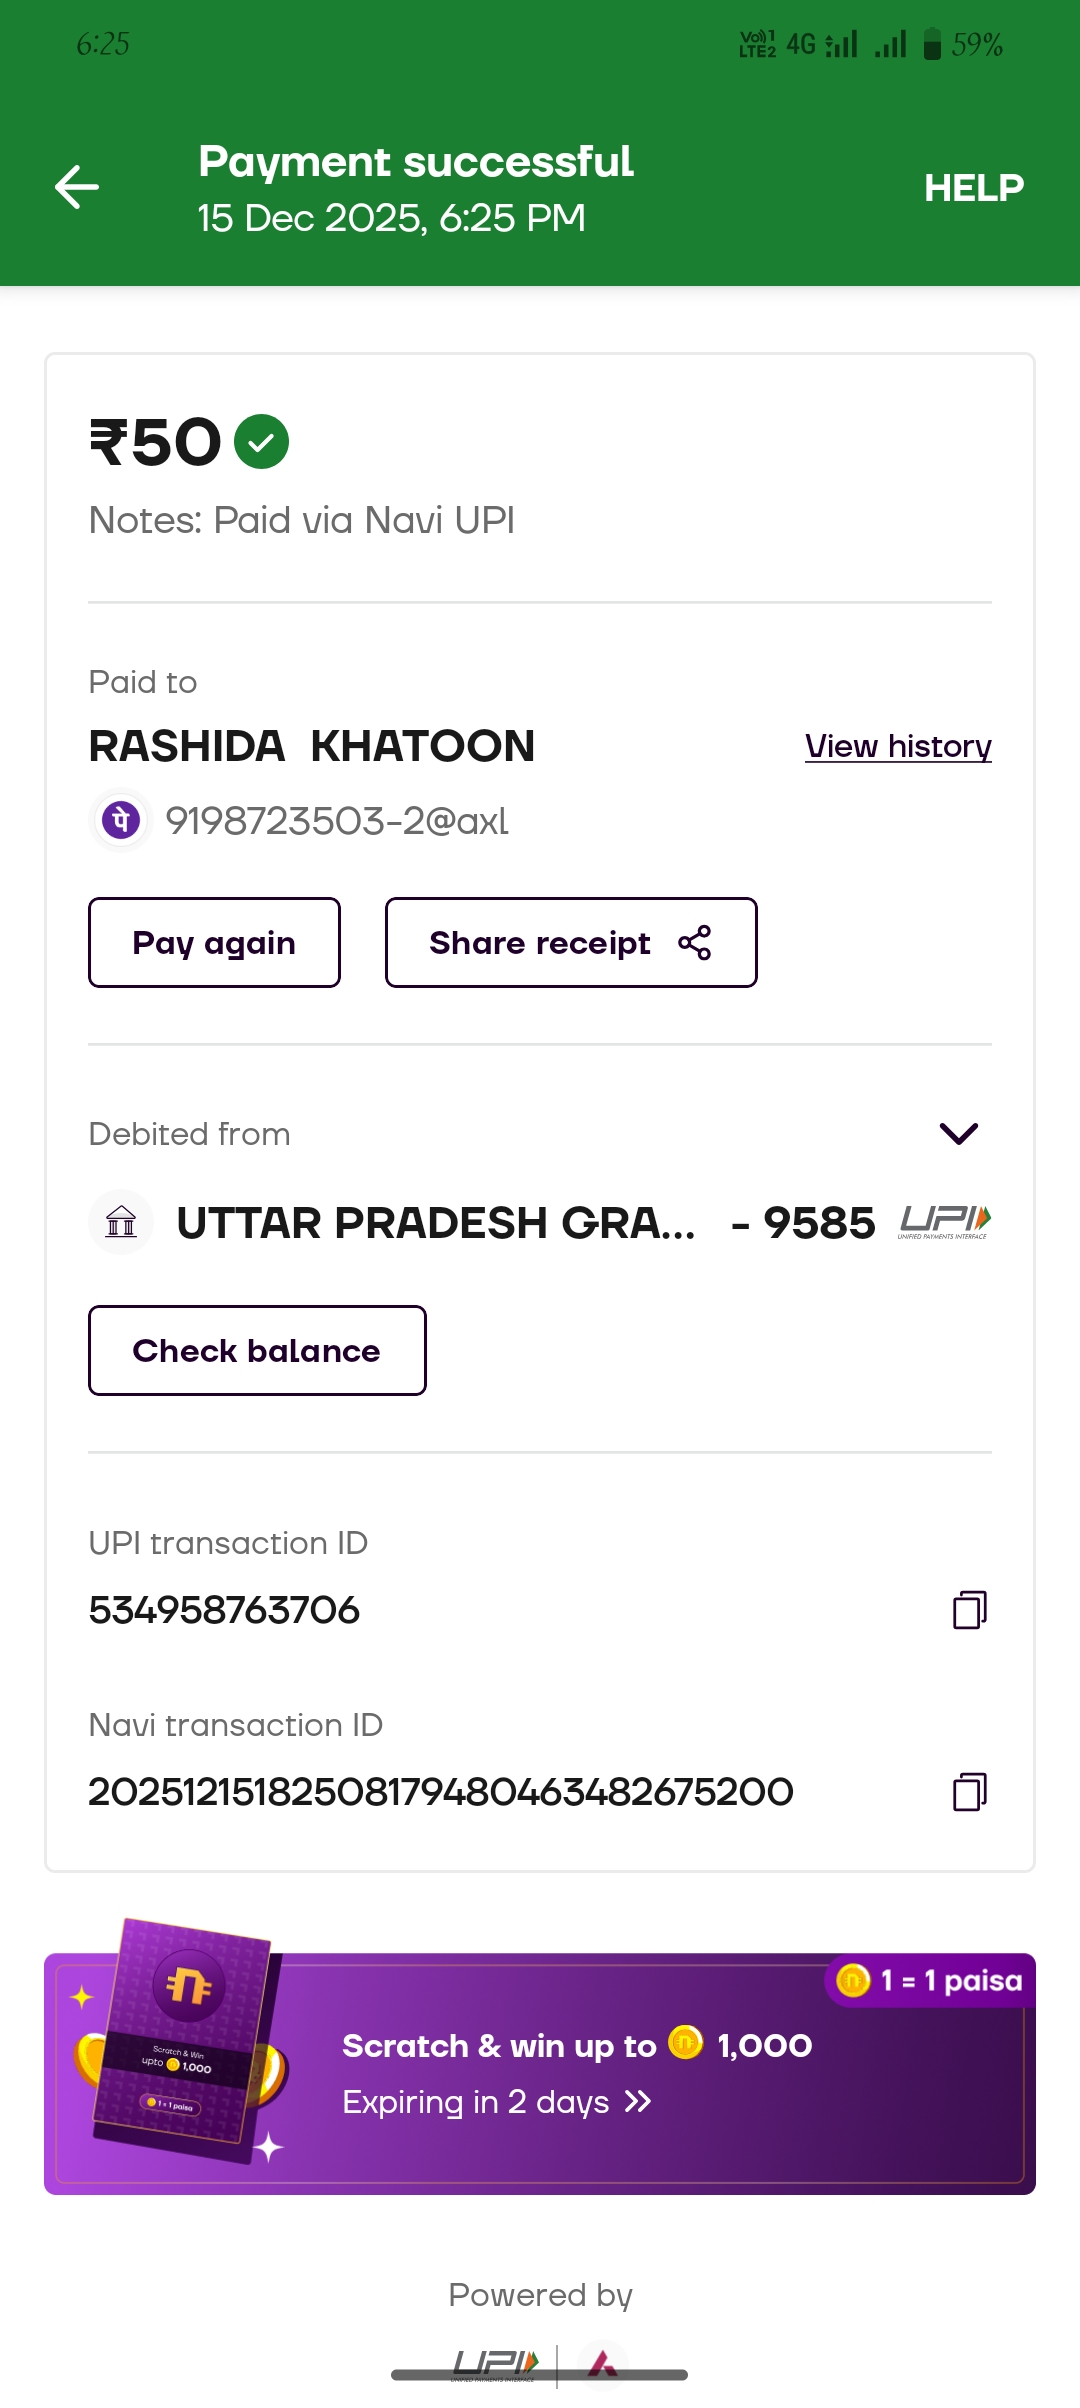Tap the UPI logo next to 9585

coord(944,1222)
